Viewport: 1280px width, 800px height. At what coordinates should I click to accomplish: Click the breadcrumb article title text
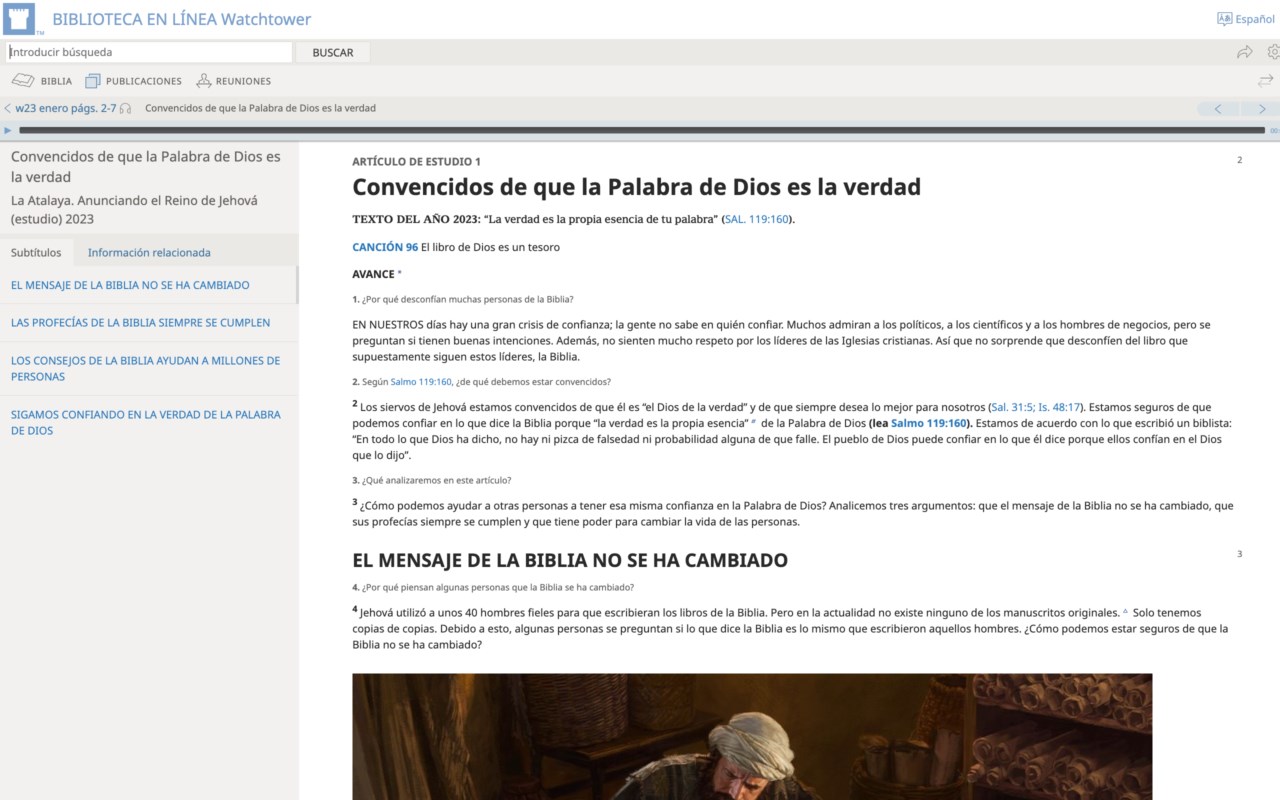click(x=260, y=108)
